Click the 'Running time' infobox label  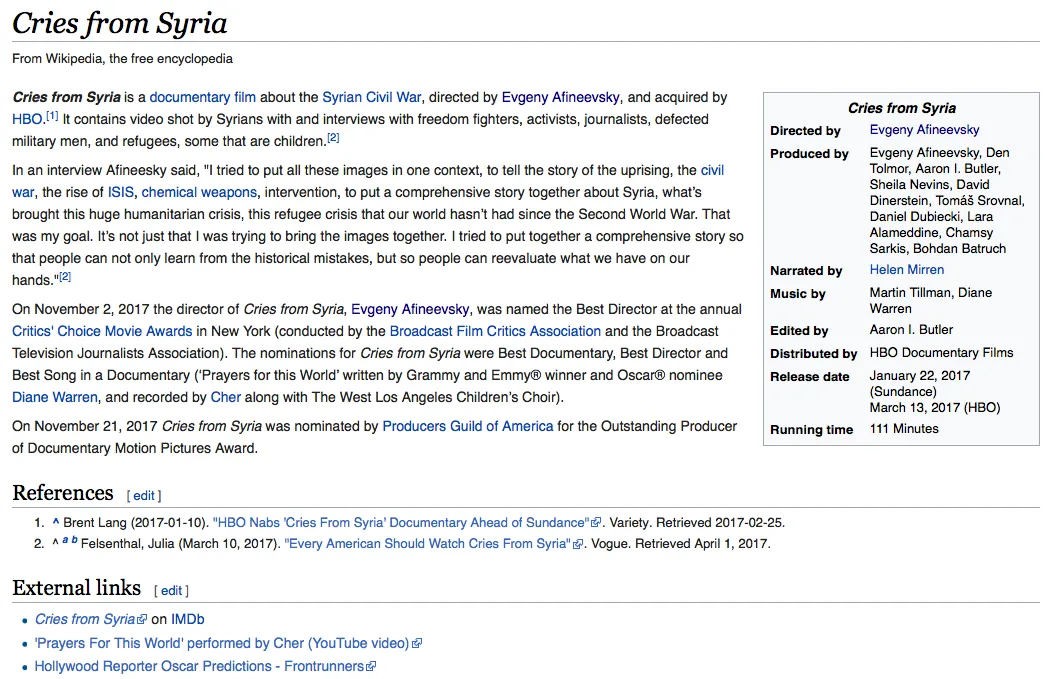click(x=812, y=430)
